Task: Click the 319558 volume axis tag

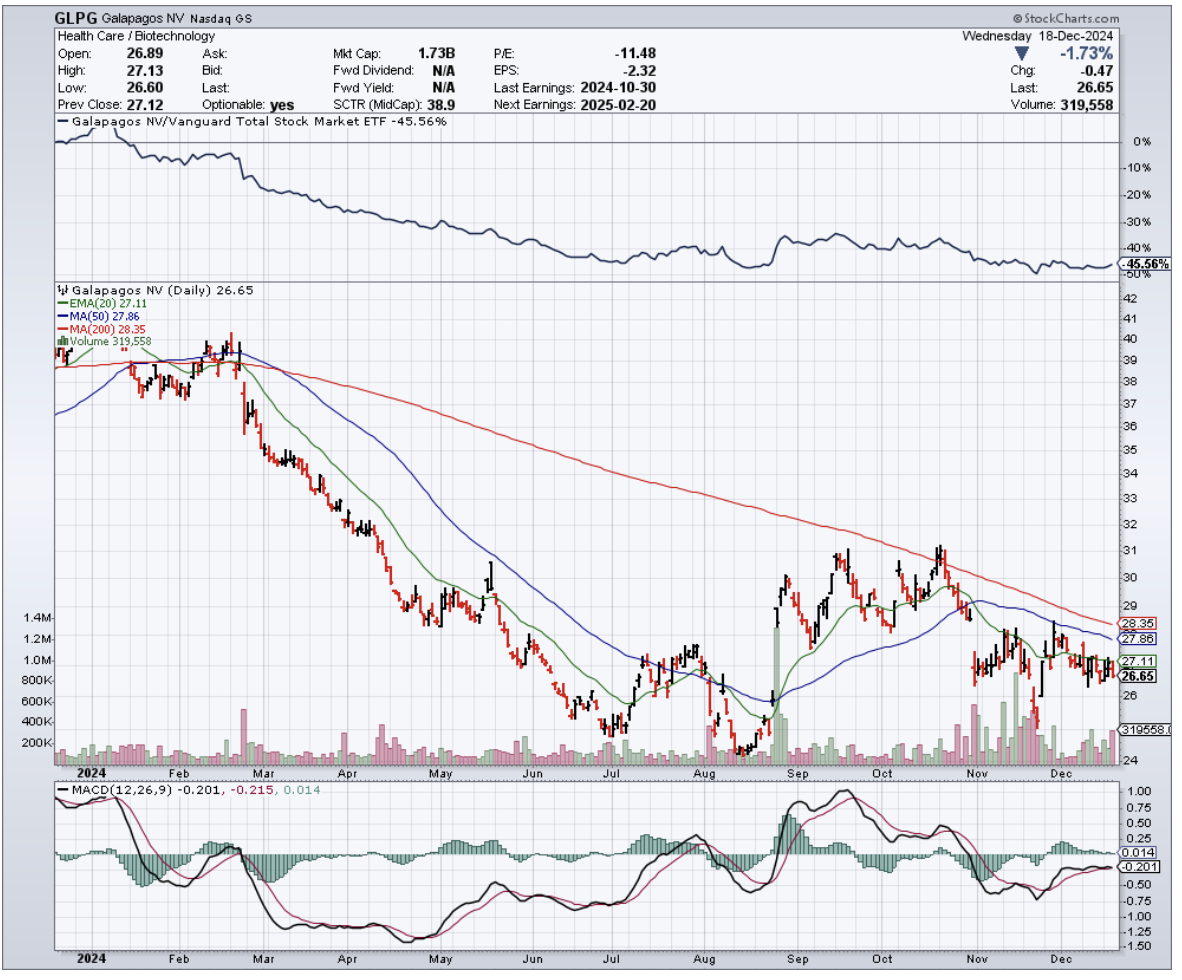Action: (x=1144, y=730)
